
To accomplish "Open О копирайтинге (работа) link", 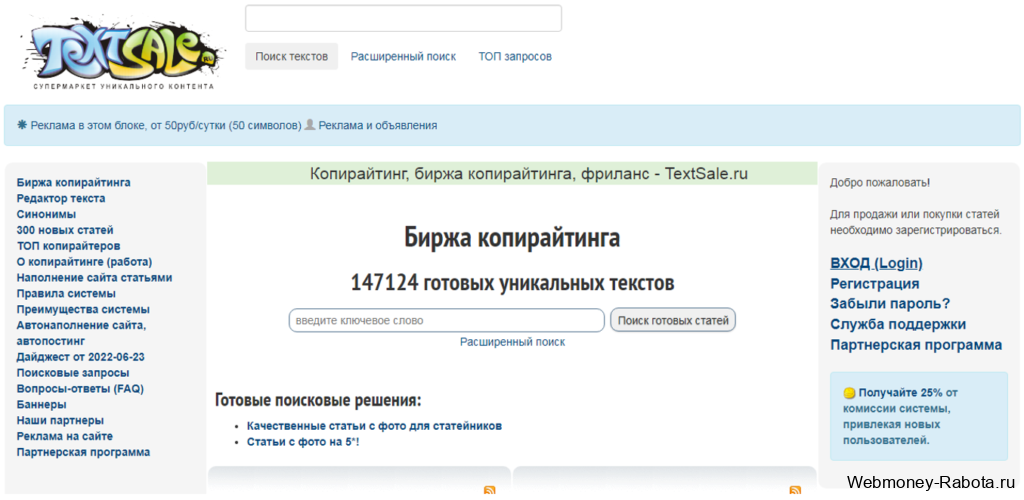I will point(85,262).
